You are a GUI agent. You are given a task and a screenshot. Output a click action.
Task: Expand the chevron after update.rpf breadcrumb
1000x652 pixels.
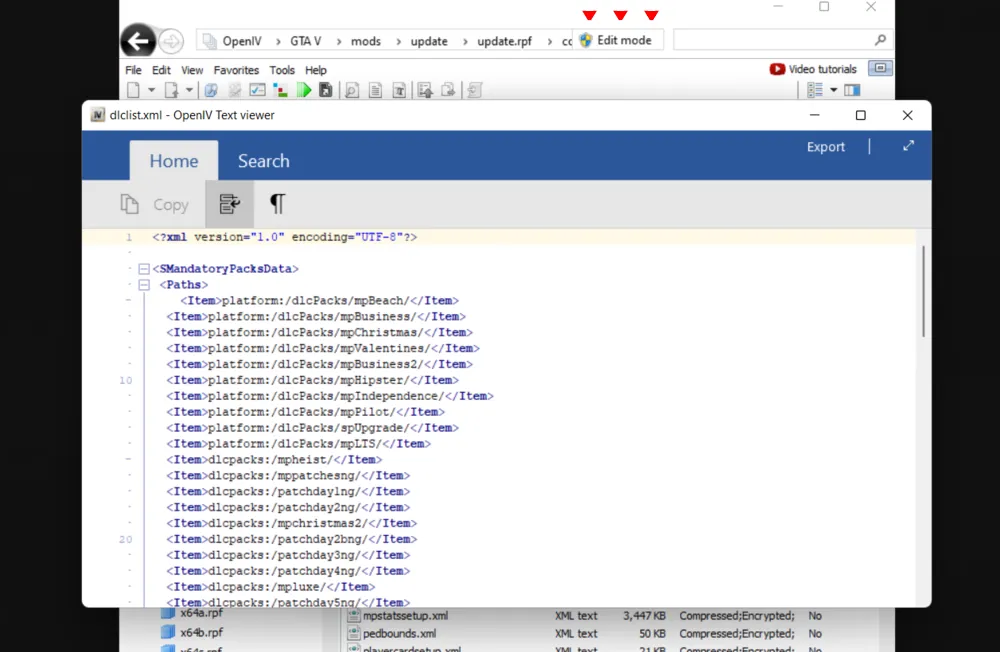549,41
